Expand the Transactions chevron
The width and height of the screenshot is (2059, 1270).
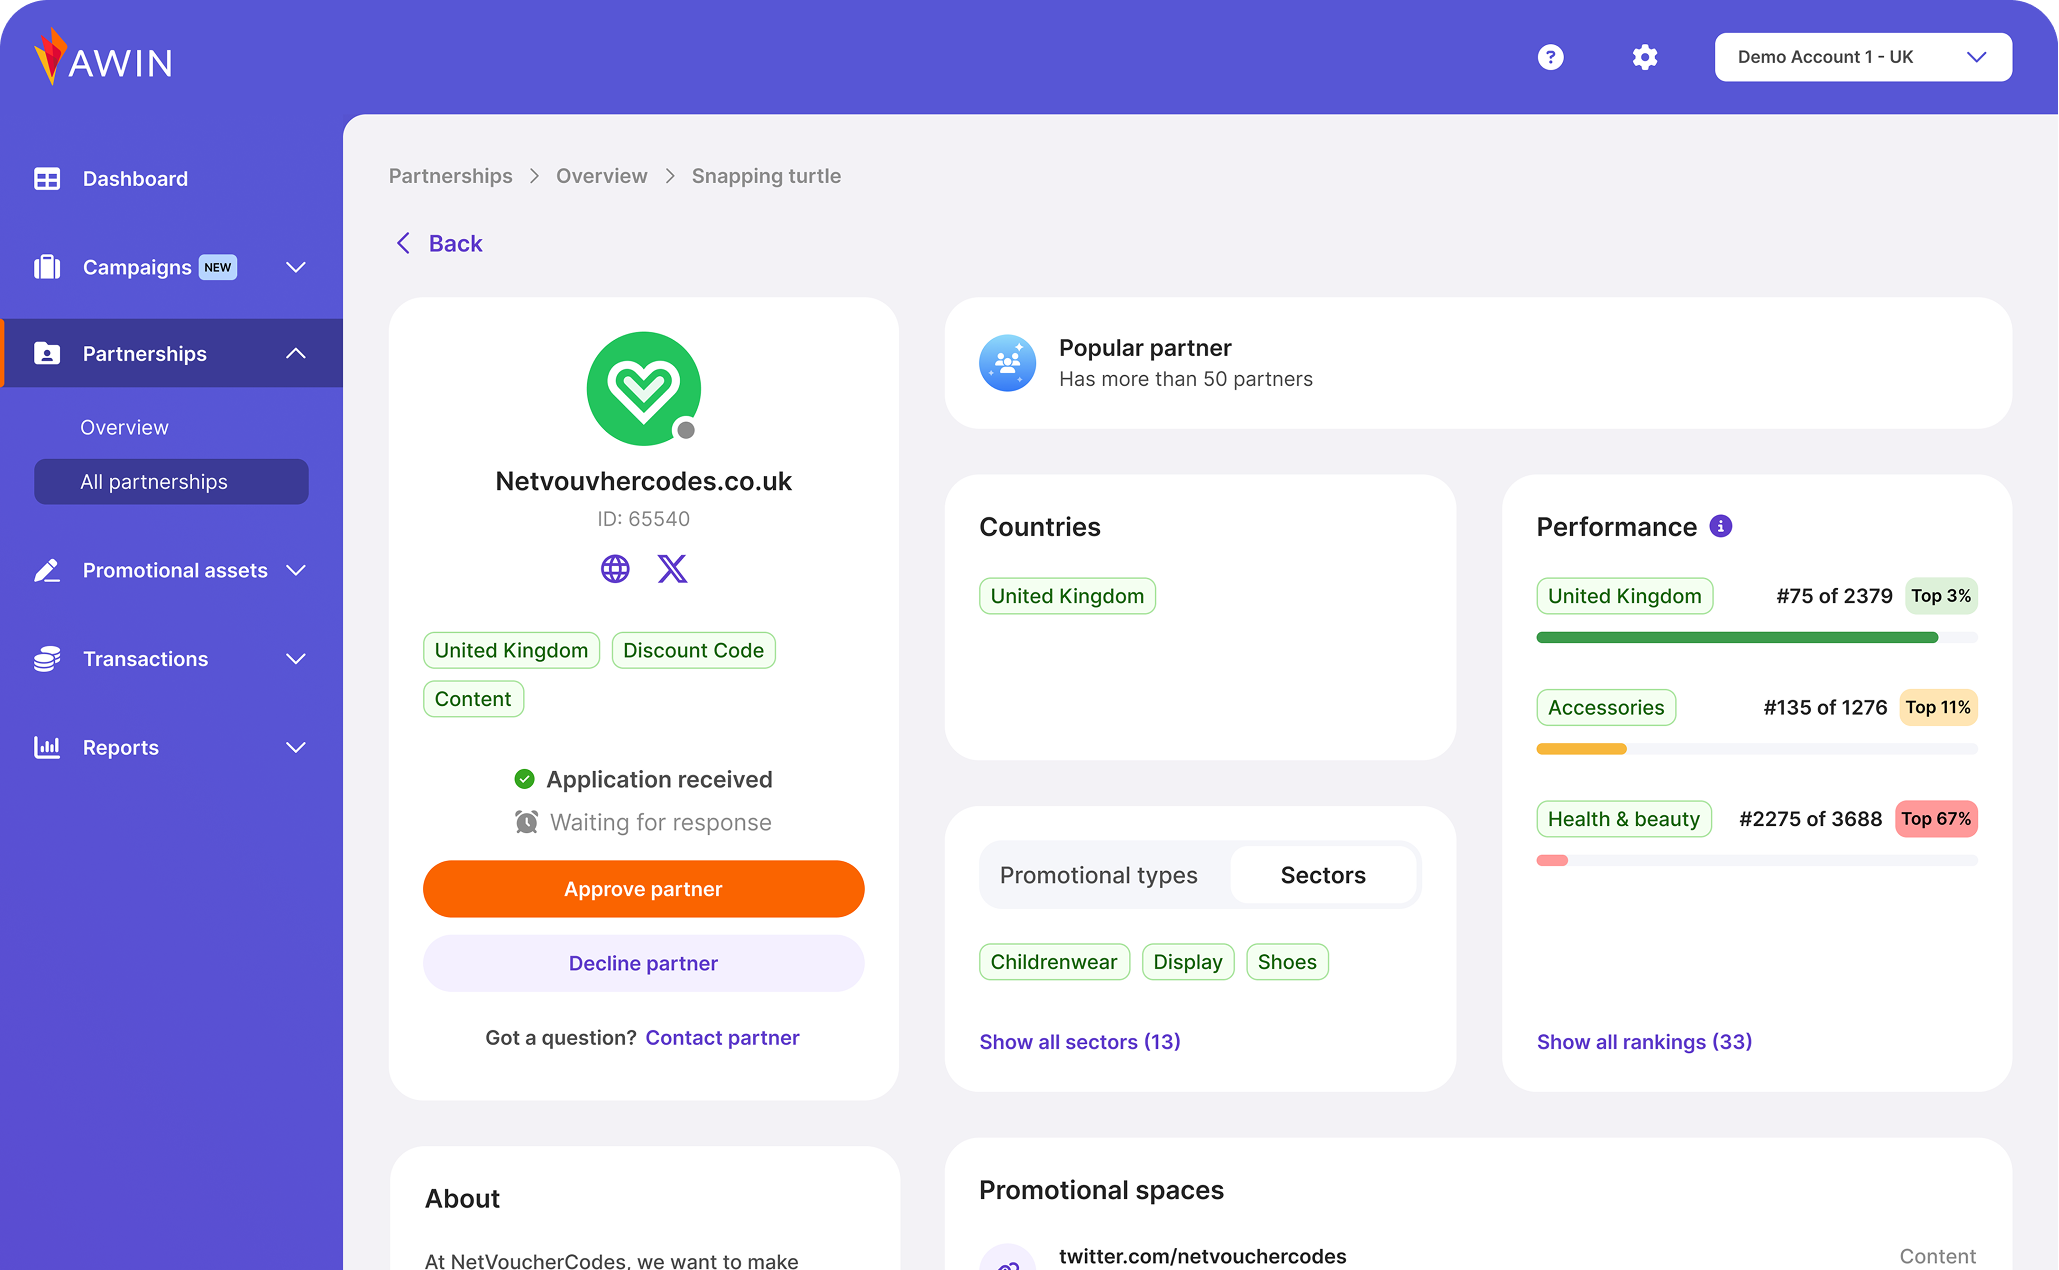pos(295,659)
